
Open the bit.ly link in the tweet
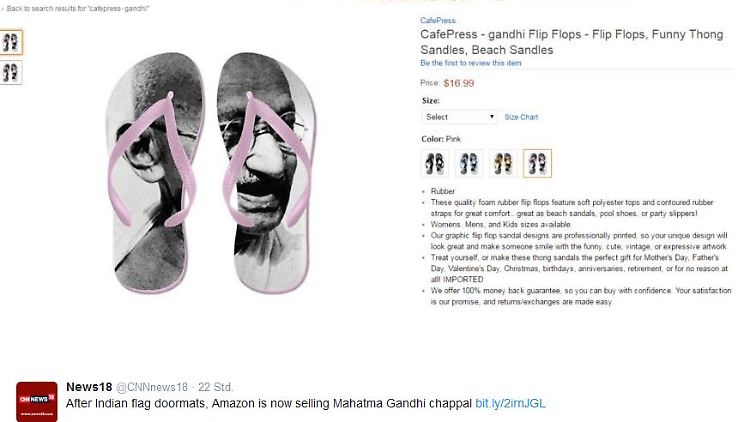(x=510, y=403)
